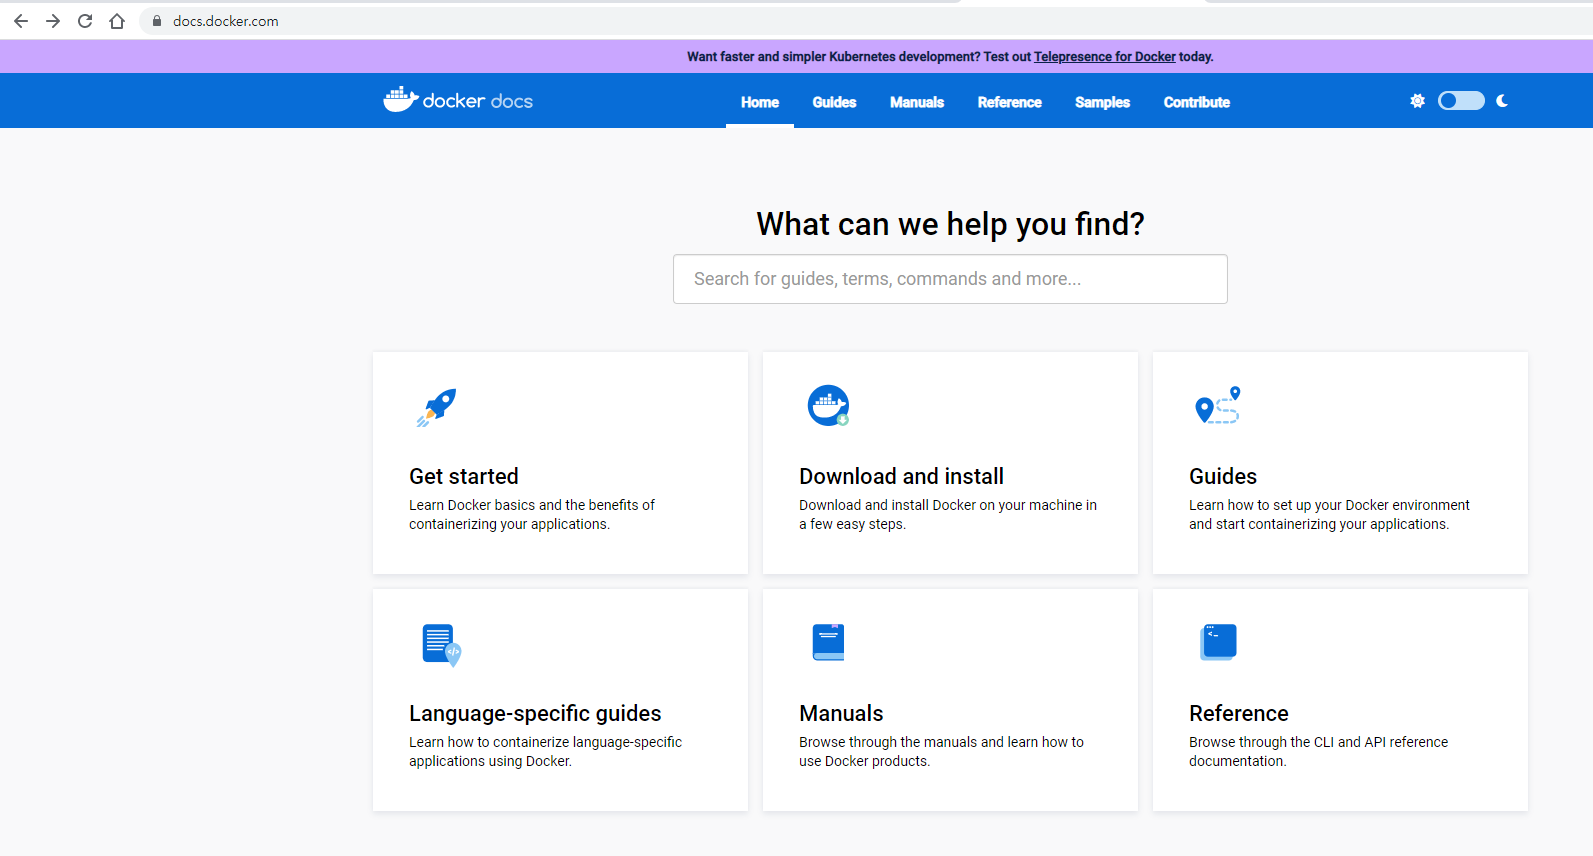Open the Reference card heading
This screenshot has width=1593, height=856.
[1239, 713]
